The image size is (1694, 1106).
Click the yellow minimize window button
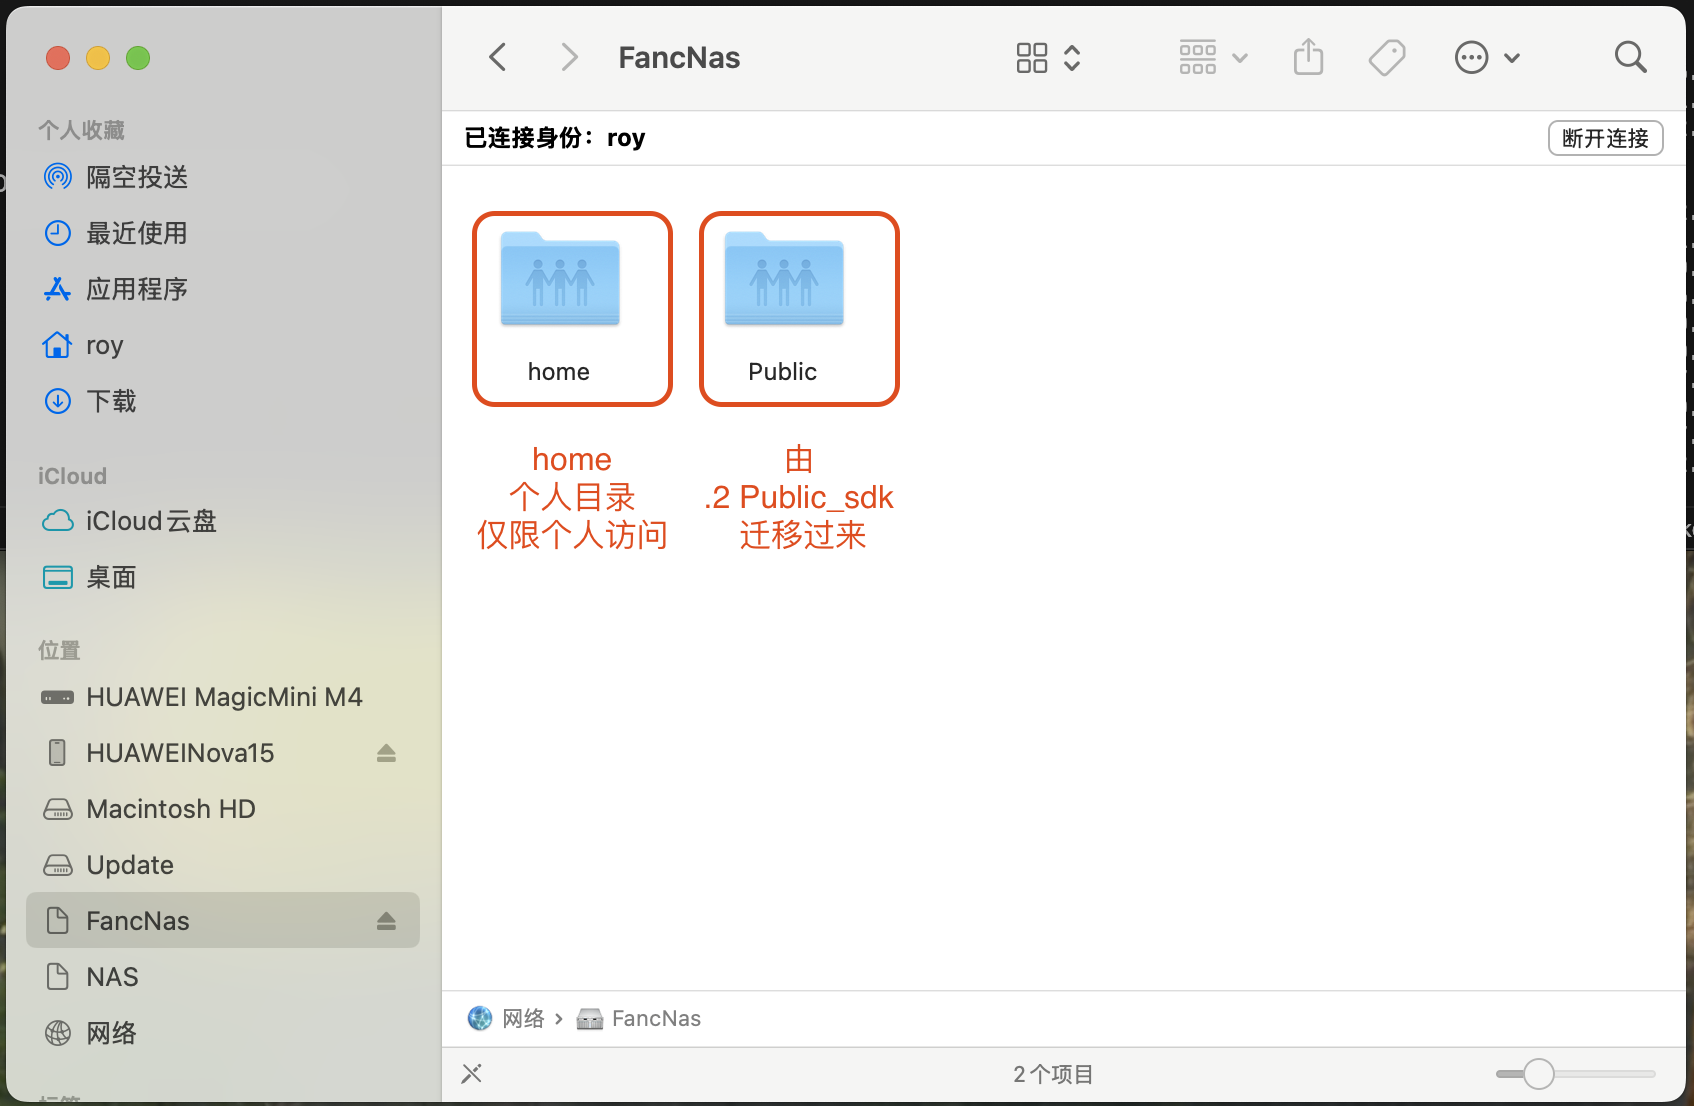(x=98, y=58)
